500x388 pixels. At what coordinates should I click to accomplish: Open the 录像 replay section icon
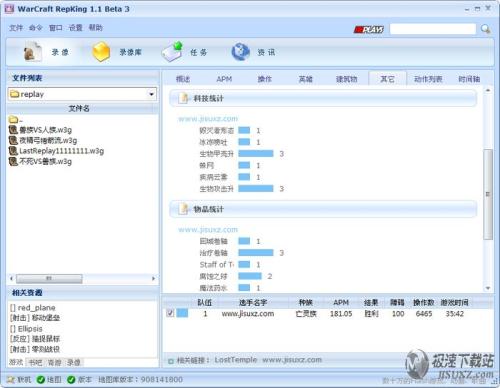(33, 52)
